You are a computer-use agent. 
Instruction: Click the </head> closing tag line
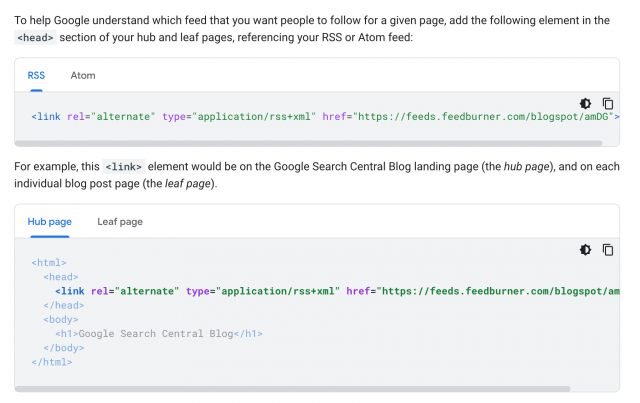coord(64,305)
